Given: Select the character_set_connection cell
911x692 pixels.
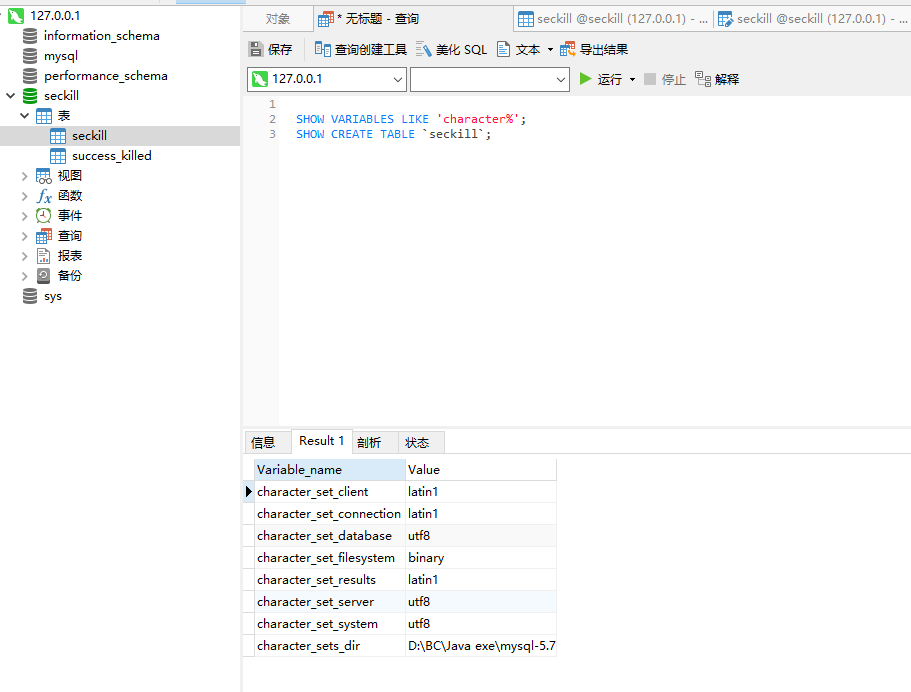Looking at the screenshot, I should point(329,514).
